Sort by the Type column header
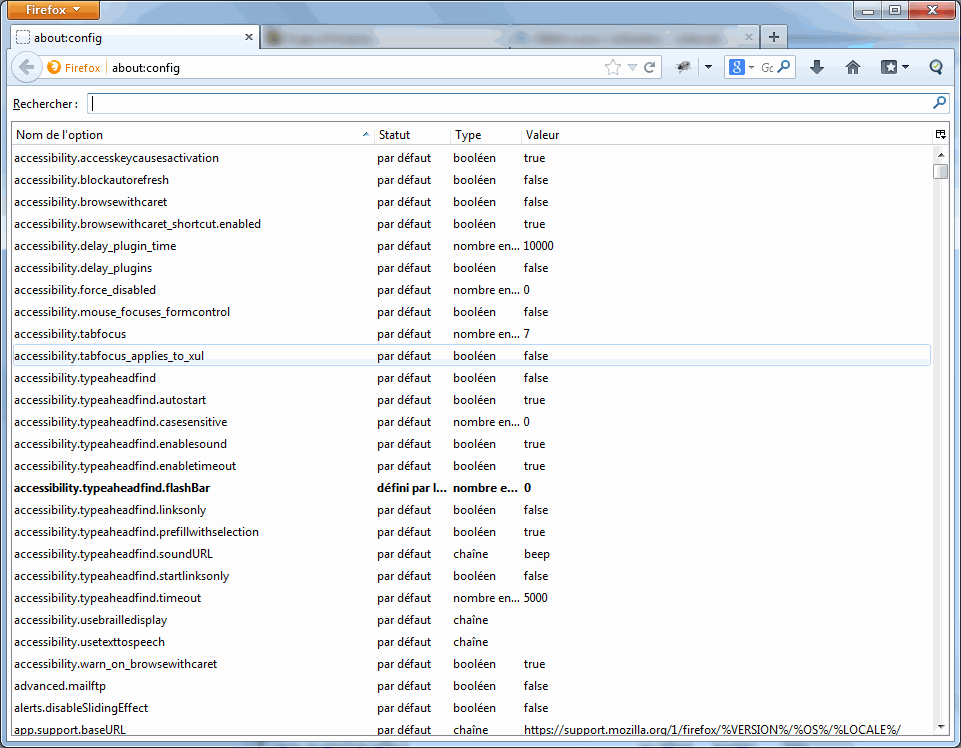Screen dimensions: 961x748 tap(485, 135)
